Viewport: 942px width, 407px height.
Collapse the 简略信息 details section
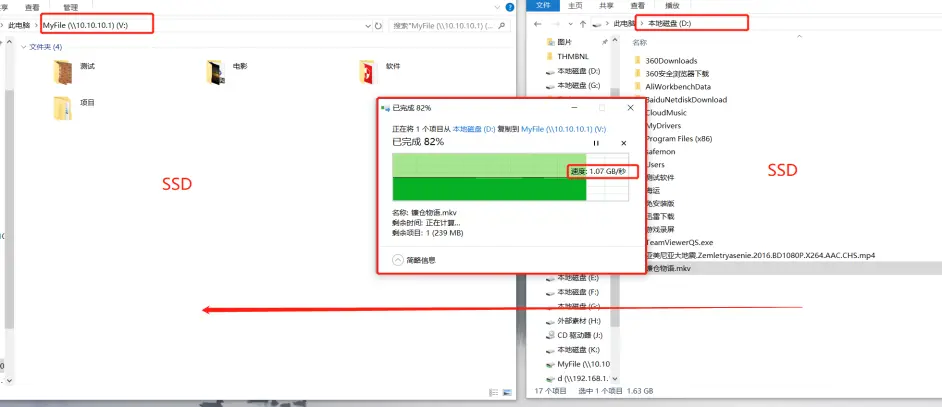(398, 259)
